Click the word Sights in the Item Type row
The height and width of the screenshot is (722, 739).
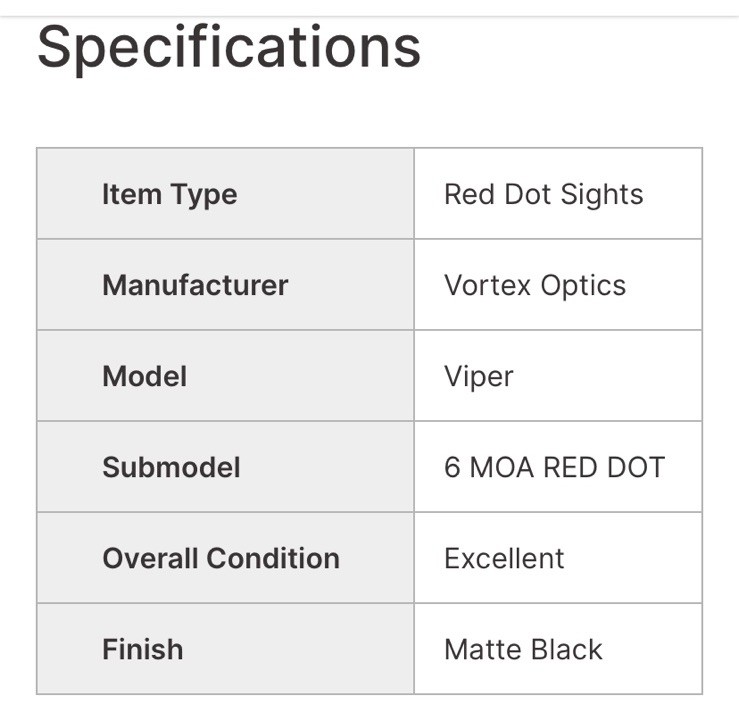click(x=602, y=194)
